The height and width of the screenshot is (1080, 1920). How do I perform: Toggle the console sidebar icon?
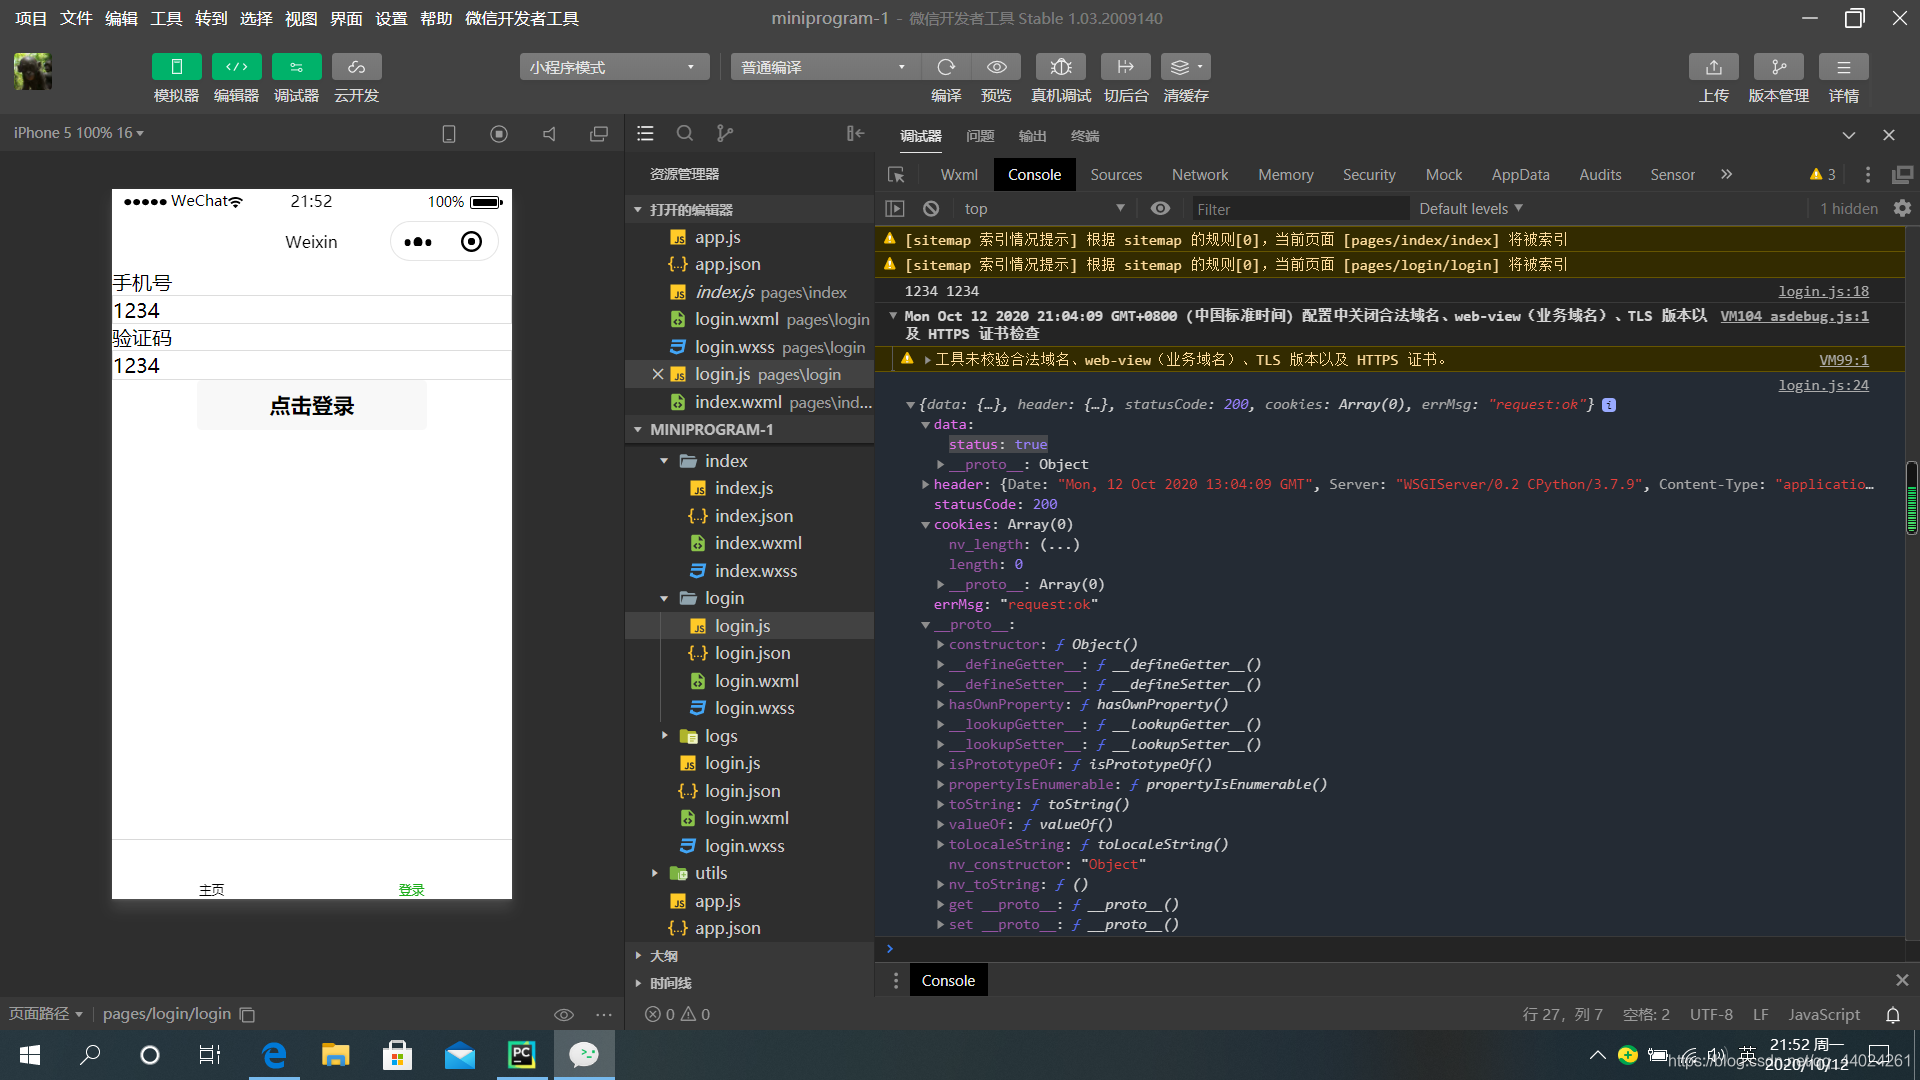coord(895,209)
